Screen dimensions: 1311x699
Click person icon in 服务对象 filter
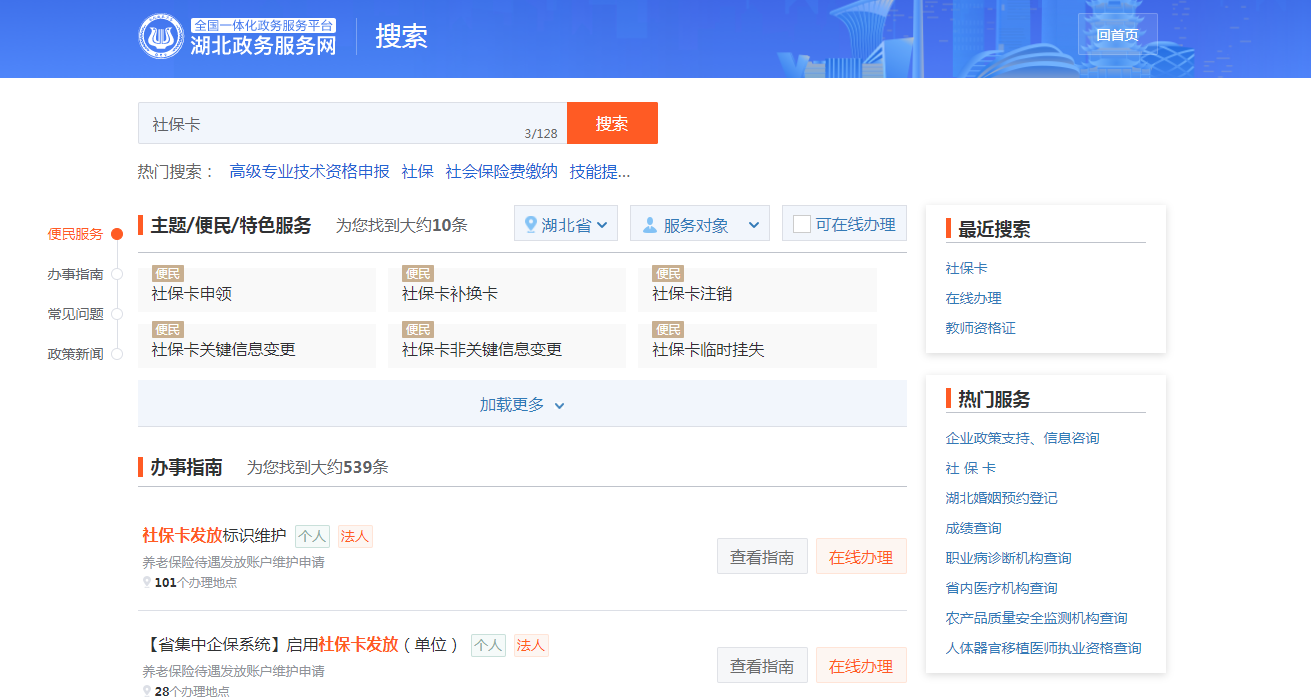click(650, 225)
